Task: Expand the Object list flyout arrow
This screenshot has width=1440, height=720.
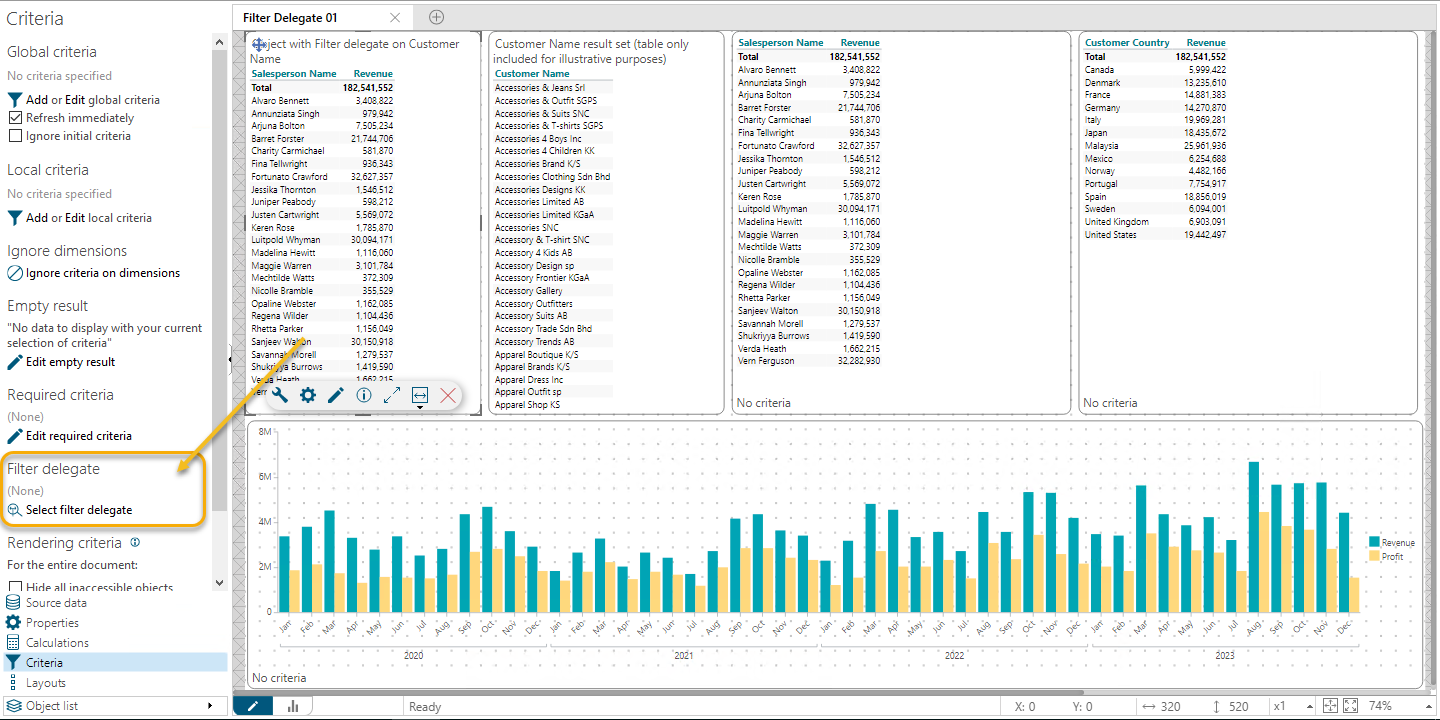Action: (x=210, y=706)
